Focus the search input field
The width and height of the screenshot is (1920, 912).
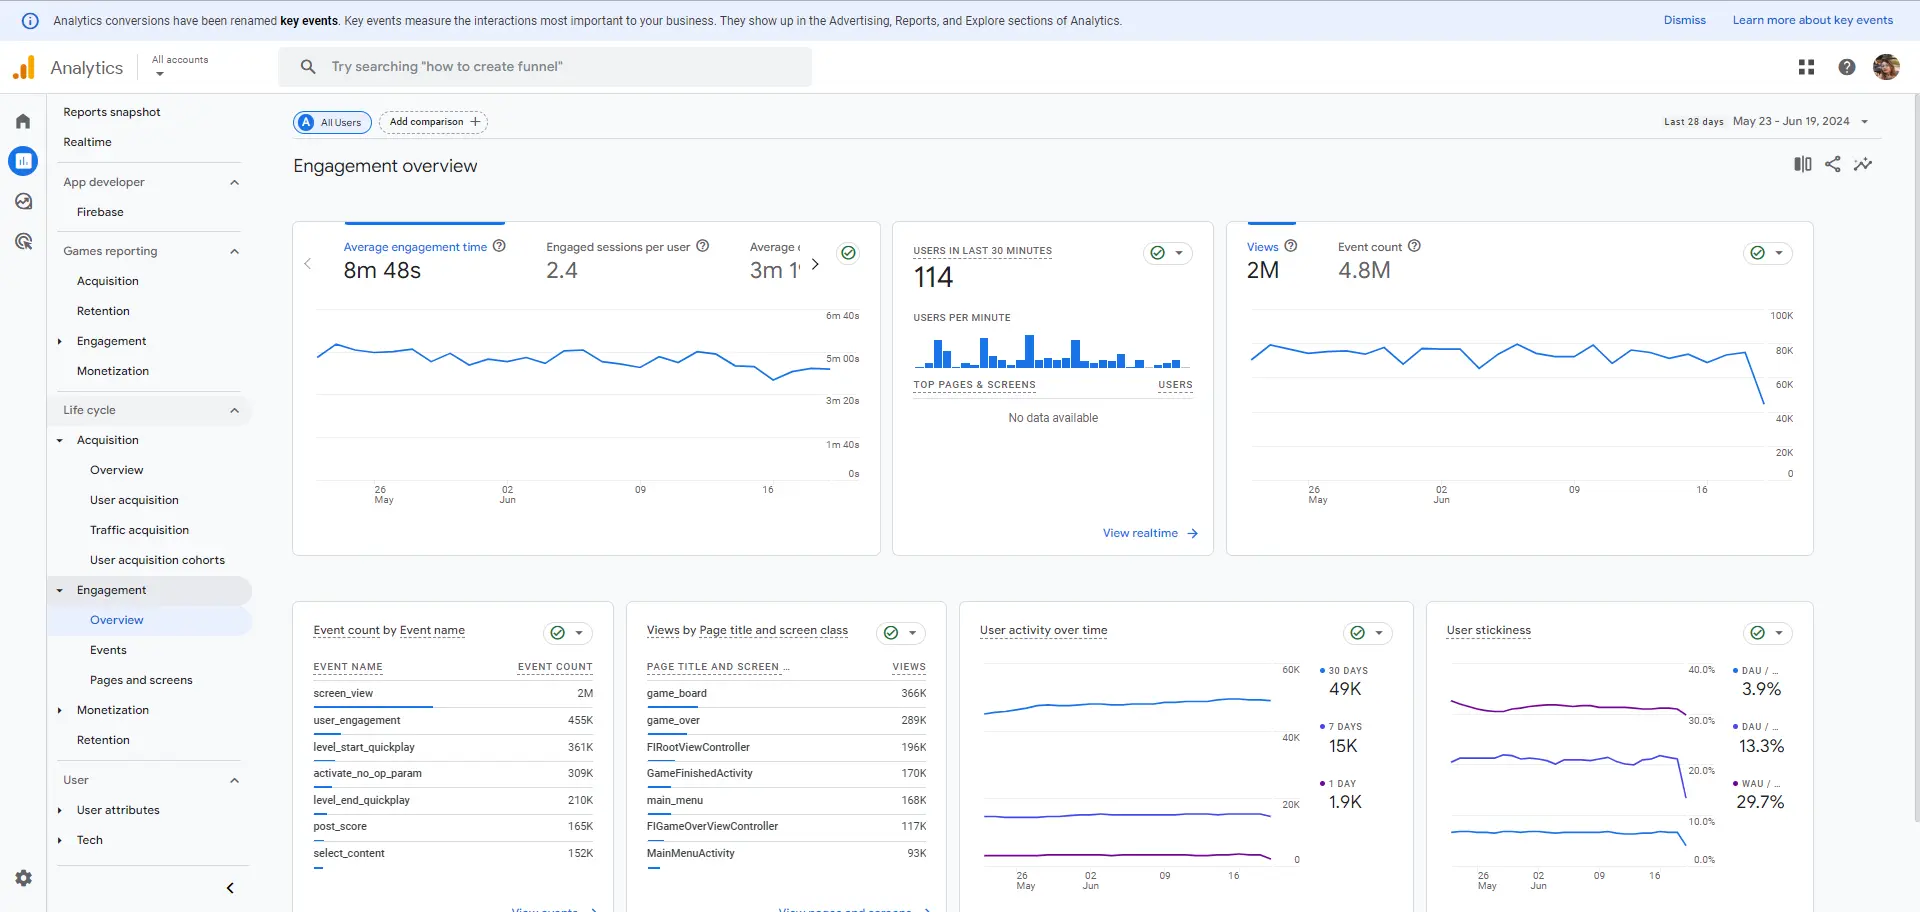click(x=545, y=67)
